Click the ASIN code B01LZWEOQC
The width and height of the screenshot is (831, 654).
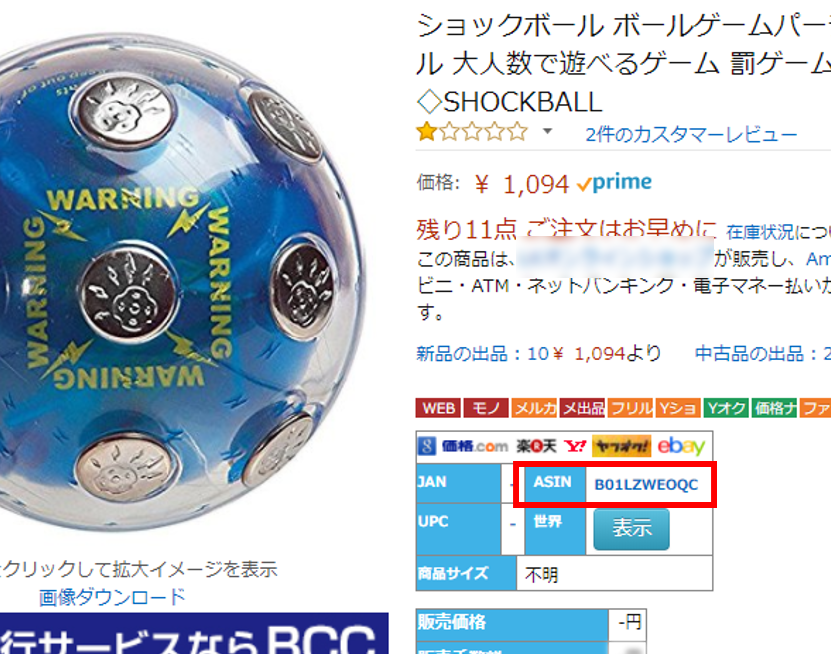click(646, 484)
